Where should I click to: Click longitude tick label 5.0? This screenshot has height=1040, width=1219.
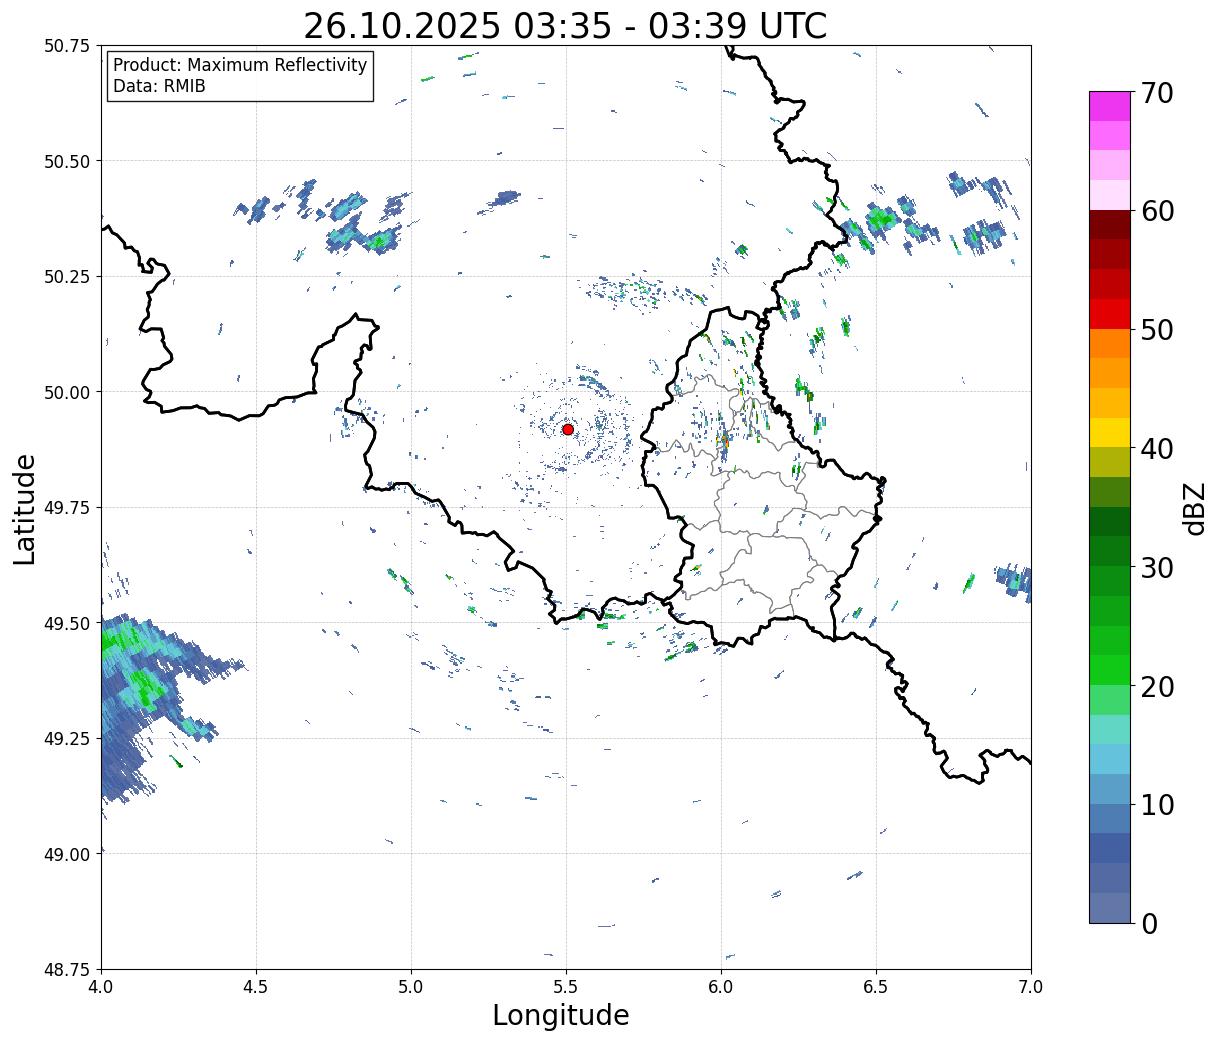(411, 987)
